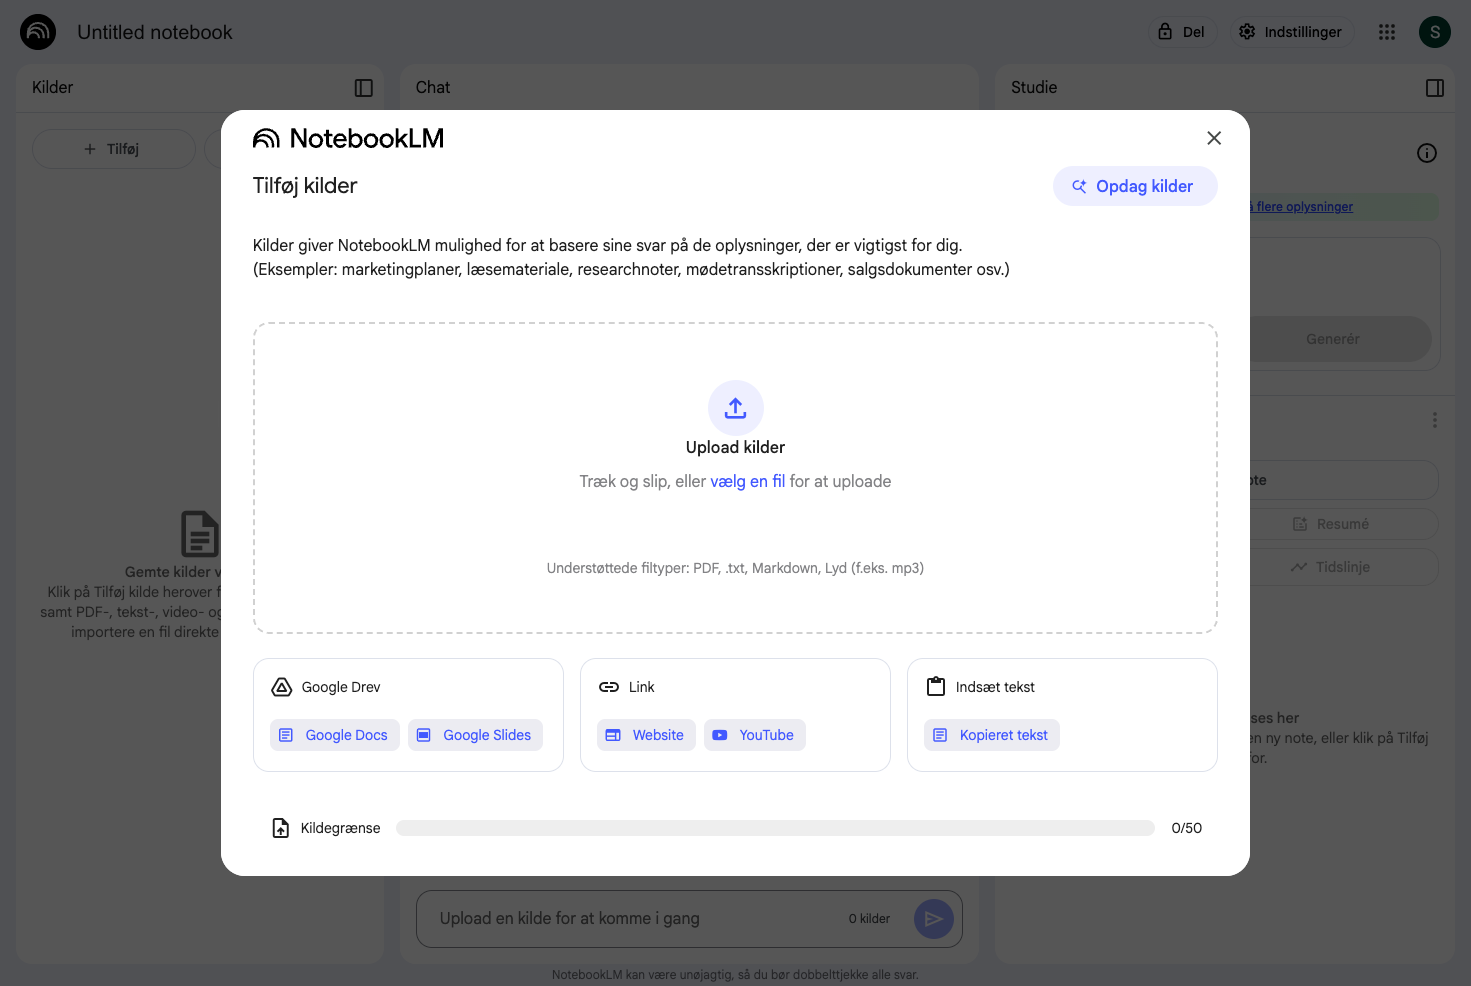Image resolution: width=1471 pixels, height=986 pixels.
Task: Collapse the Kilder panel
Action: click(x=362, y=88)
